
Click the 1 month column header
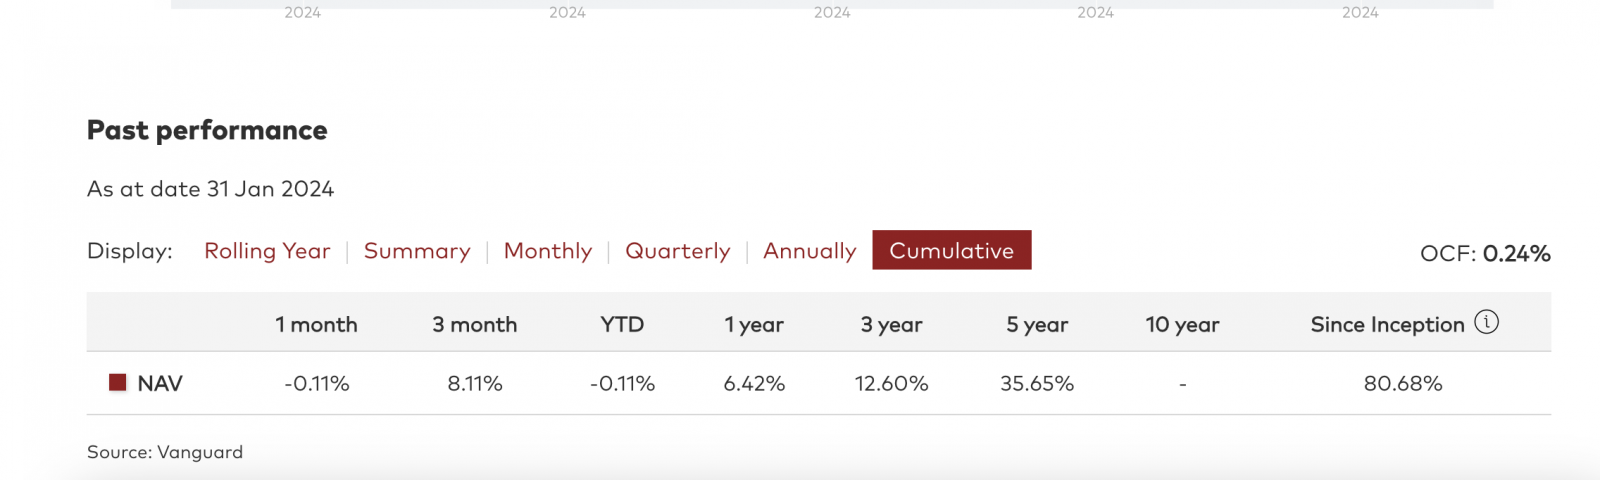pos(316,324)
